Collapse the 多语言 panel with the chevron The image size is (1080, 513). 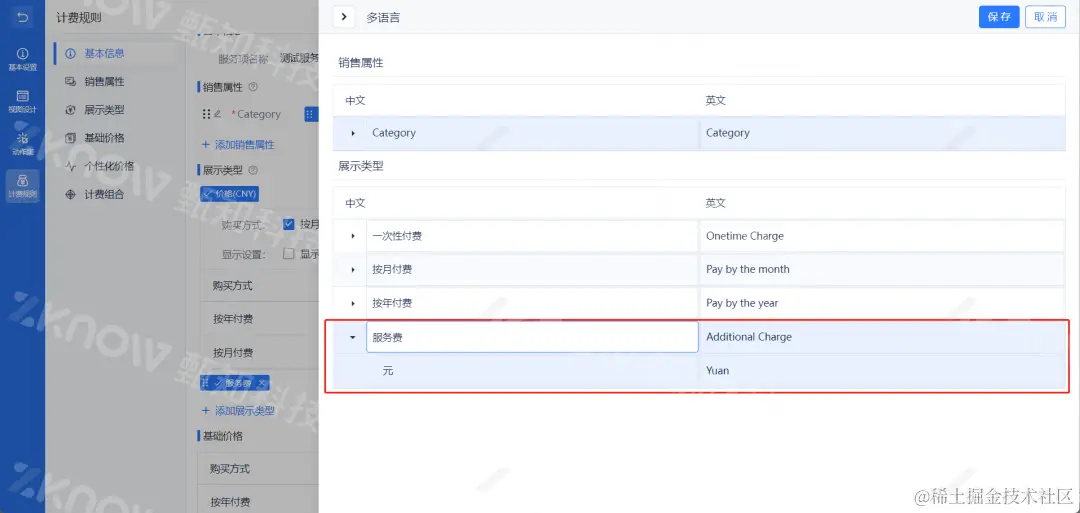(344, 17)
